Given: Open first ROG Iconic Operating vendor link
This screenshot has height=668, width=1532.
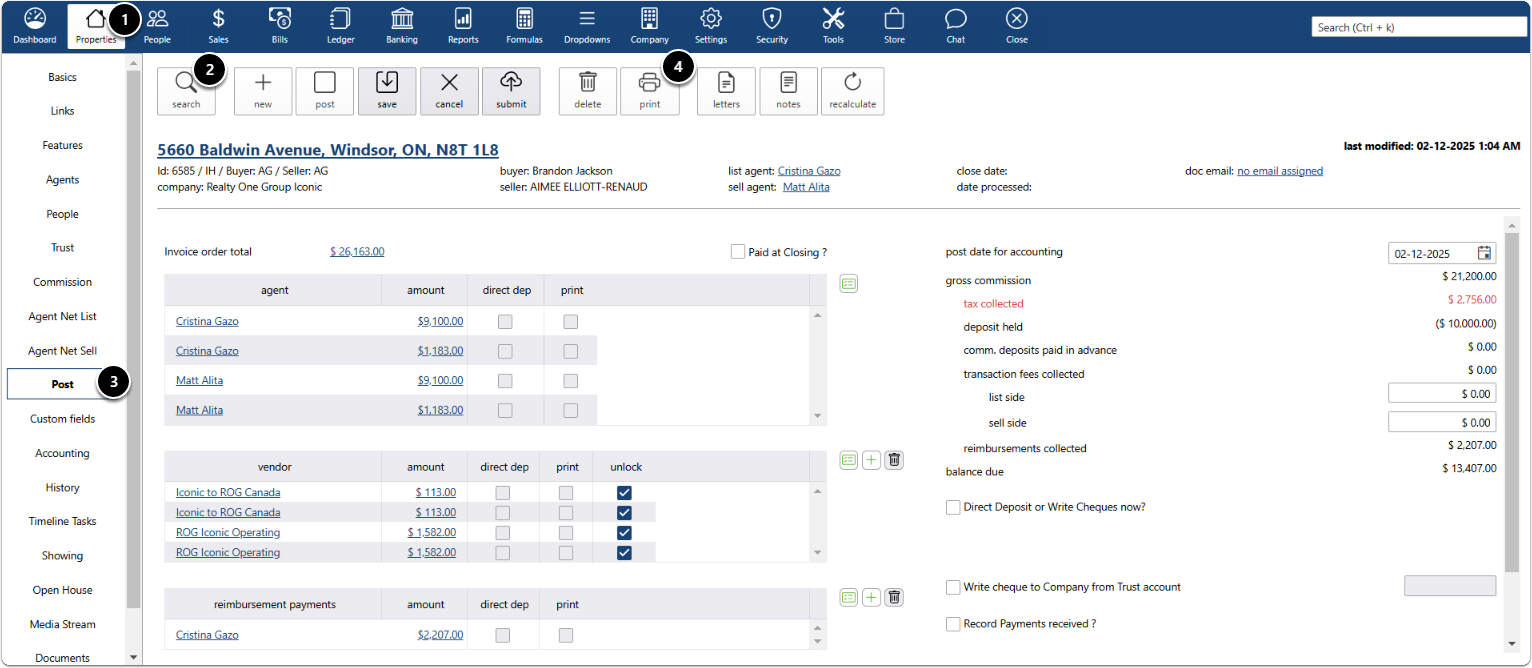Looking at the screenshot, I should coord(228,533).
